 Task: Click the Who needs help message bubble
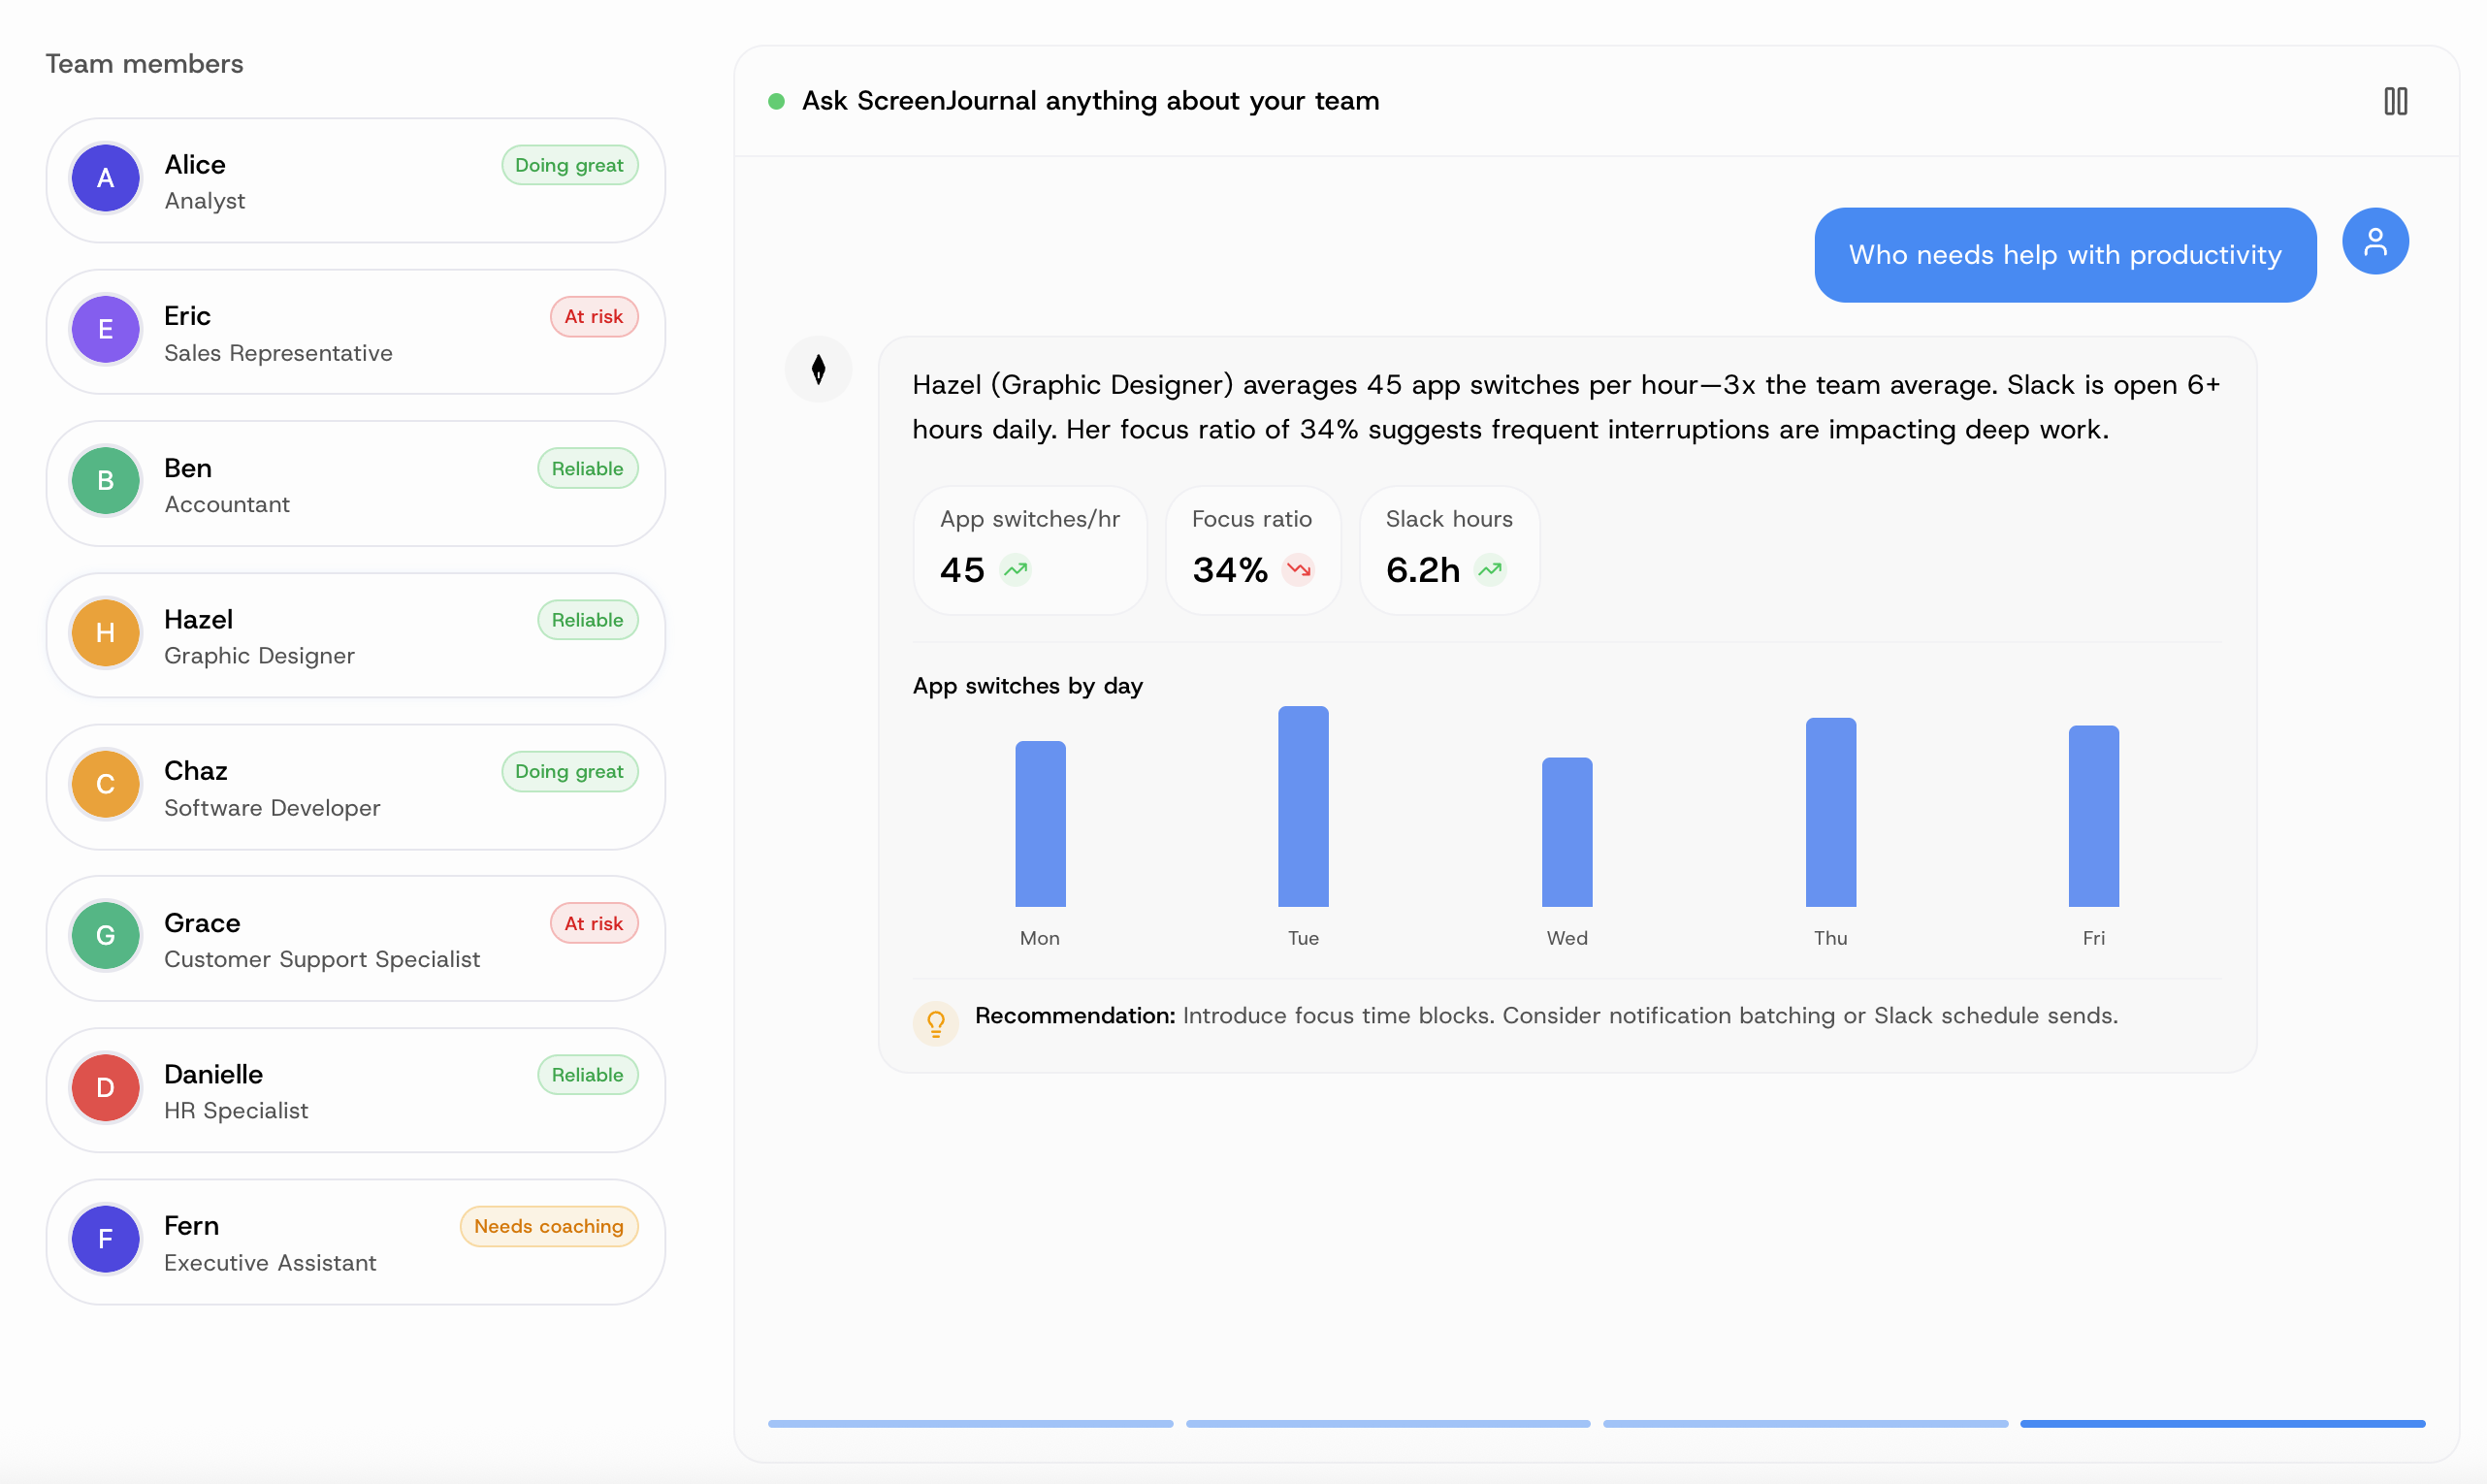(2064, 255)
